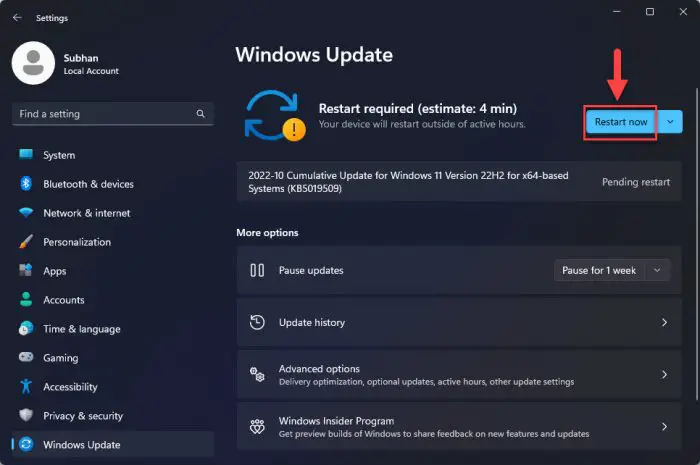Select Windows Update in sidebar

(x=113, y=444)
